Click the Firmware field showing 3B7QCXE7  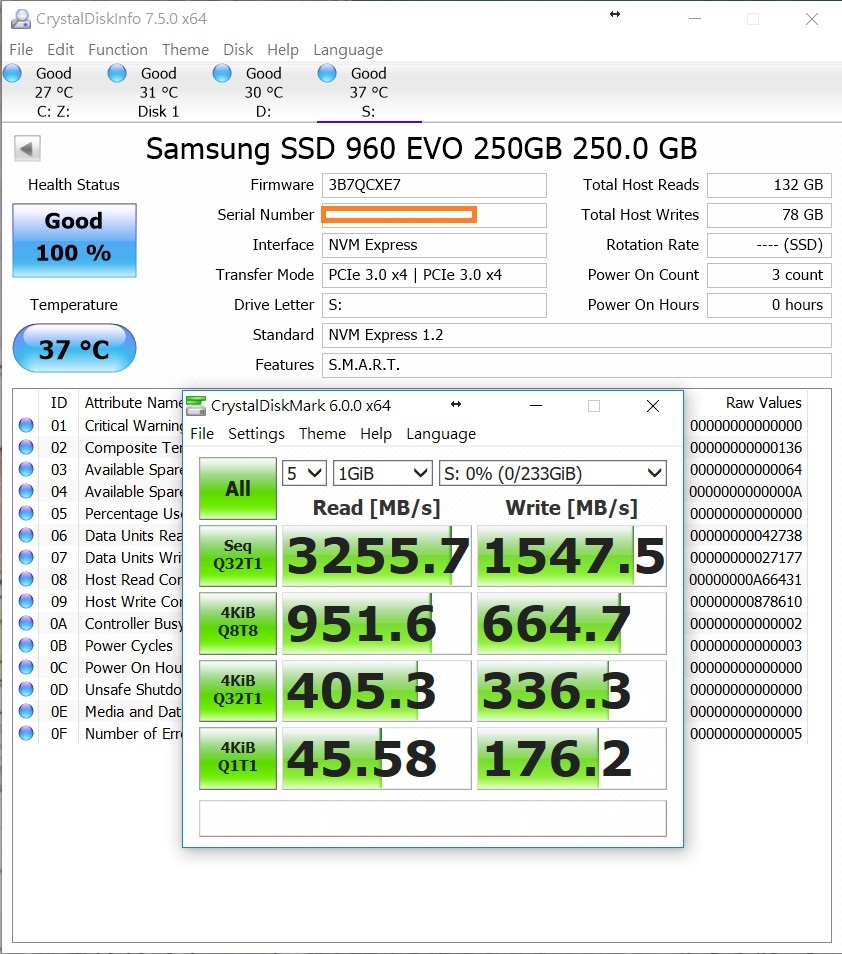click(434, 185)
